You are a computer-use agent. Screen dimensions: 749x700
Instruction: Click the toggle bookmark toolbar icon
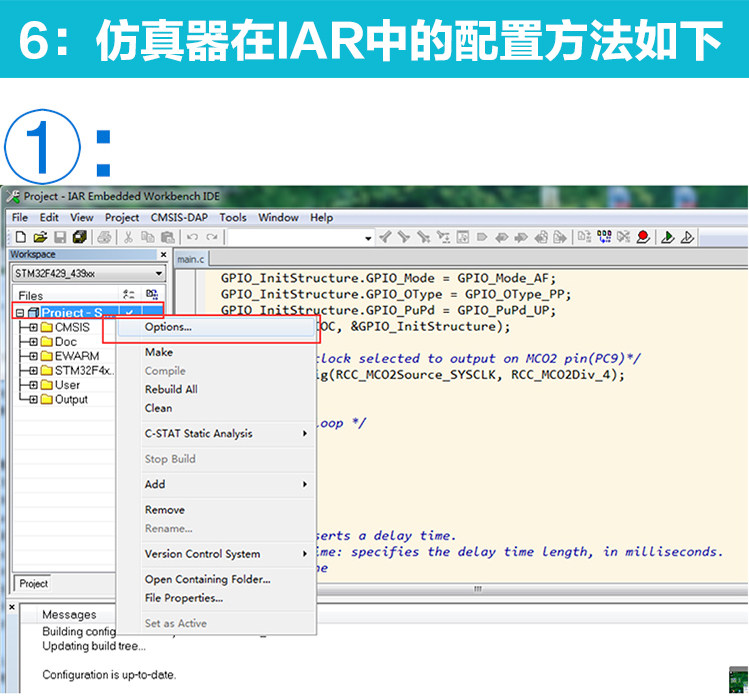pyautogui.click(x=482, y=237)
